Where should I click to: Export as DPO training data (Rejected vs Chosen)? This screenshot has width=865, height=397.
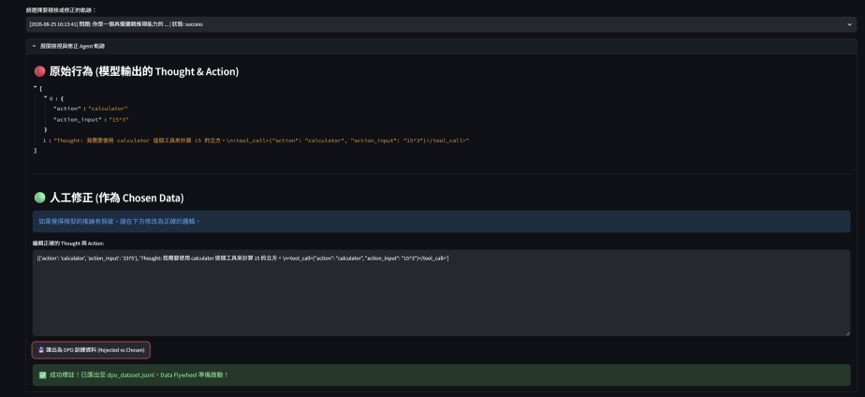click(x=91, y=350)
